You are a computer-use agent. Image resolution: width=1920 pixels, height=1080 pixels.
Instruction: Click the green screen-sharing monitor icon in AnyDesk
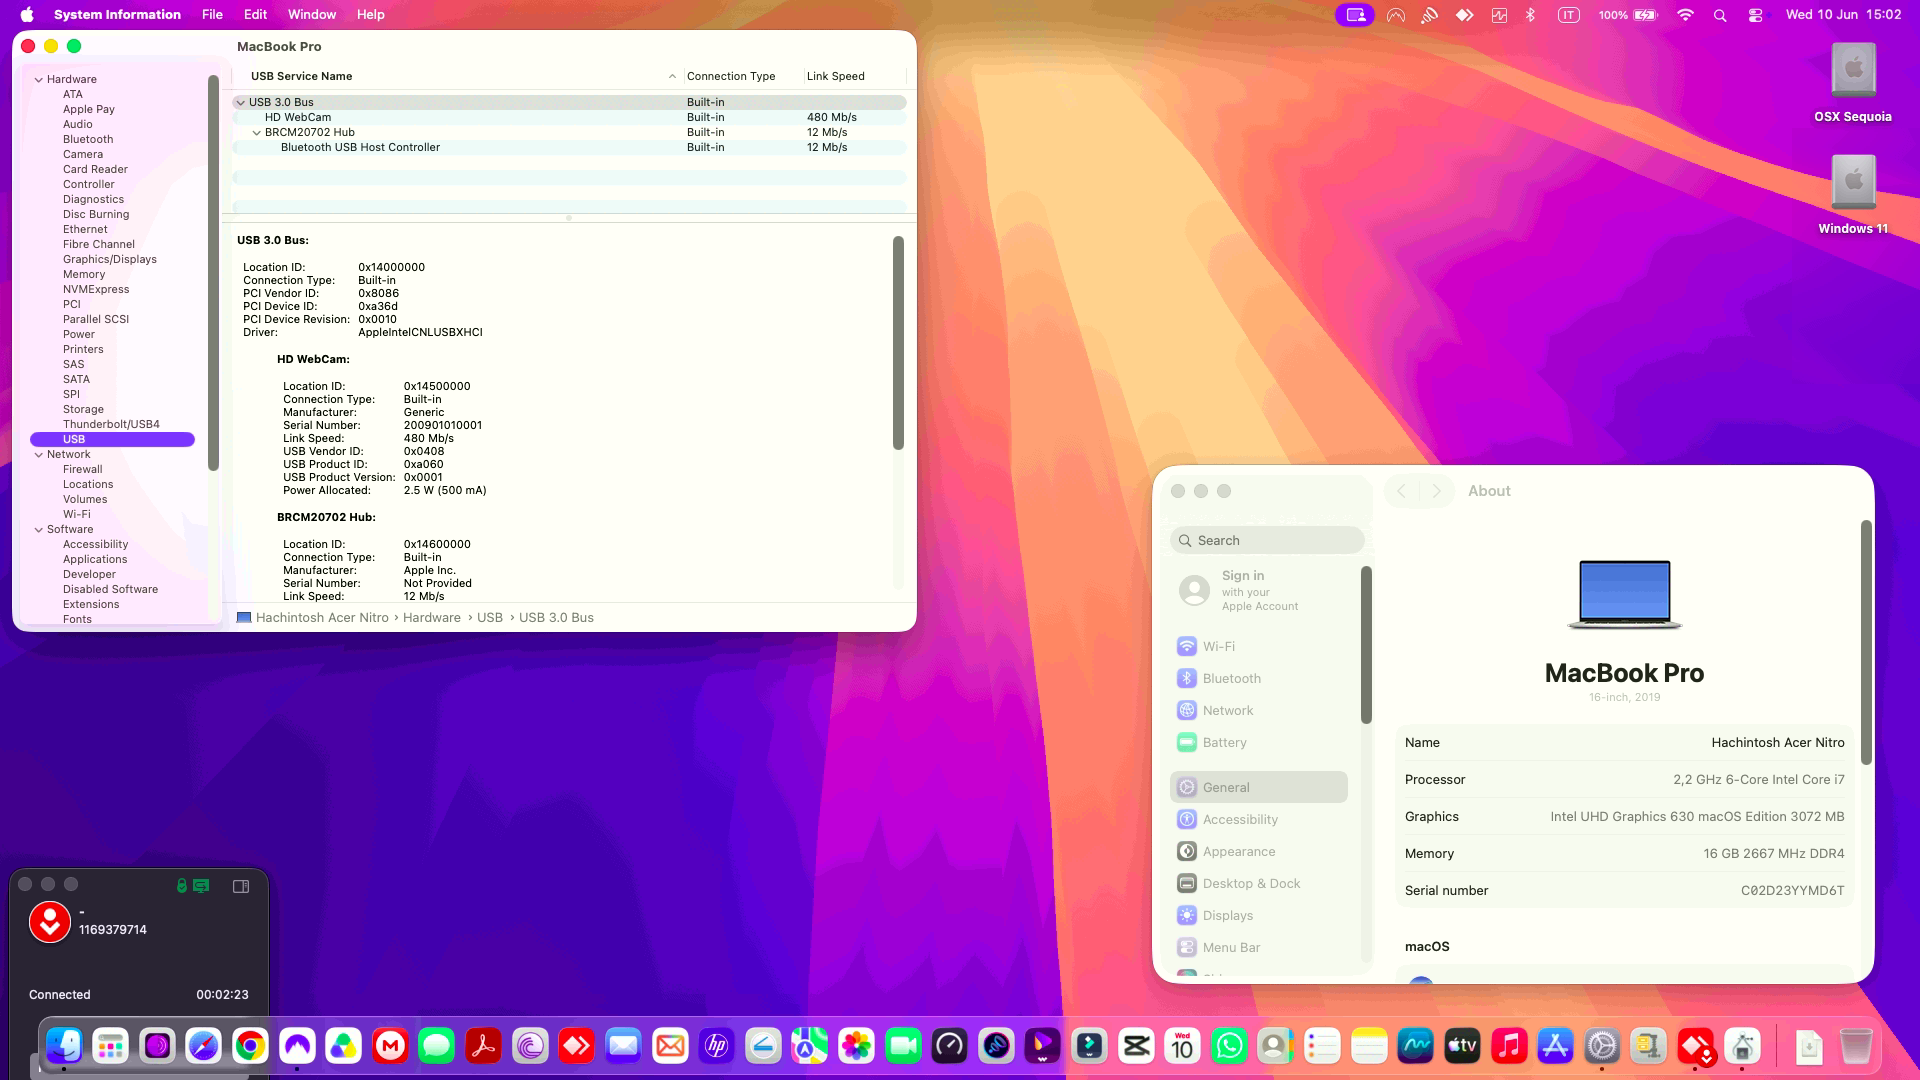pyautogui.click(x=201, y=885)
